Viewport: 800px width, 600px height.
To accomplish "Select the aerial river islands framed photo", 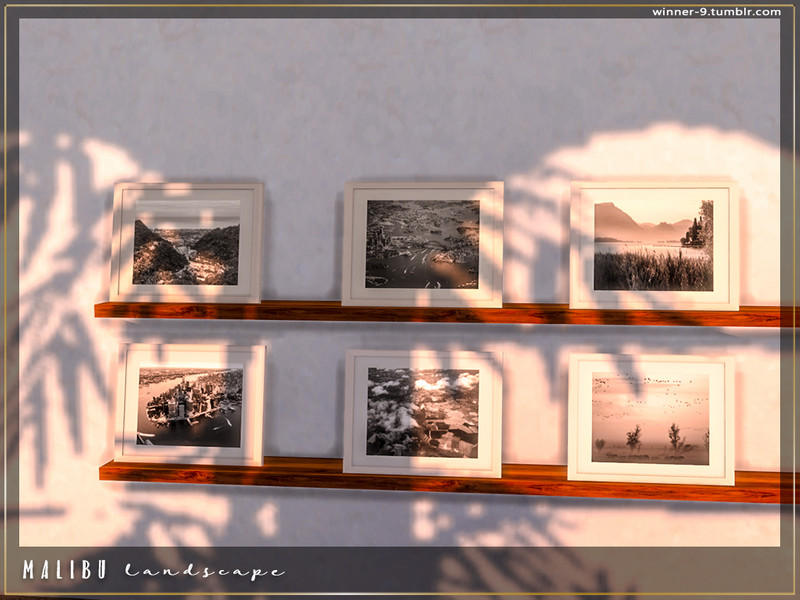I will [x=422, y=244].
